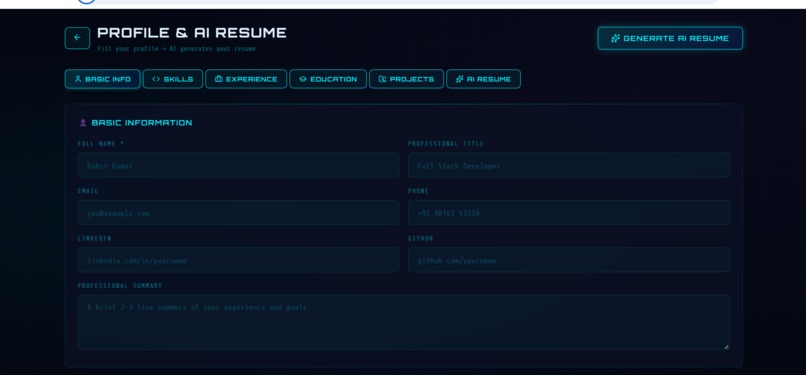Screen dimensions: 806x375
Task: Click the LinkedIn URL field
Action: point(239,260)
